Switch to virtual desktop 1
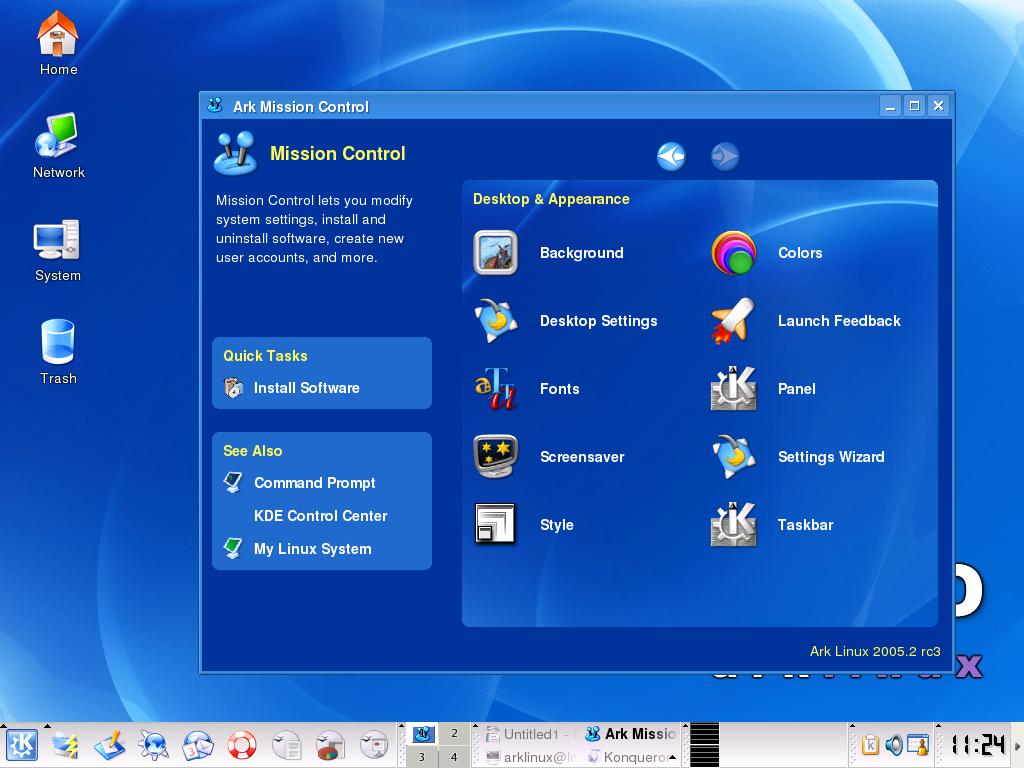The width and height of the screenshot is (1024, 768). 423,733
